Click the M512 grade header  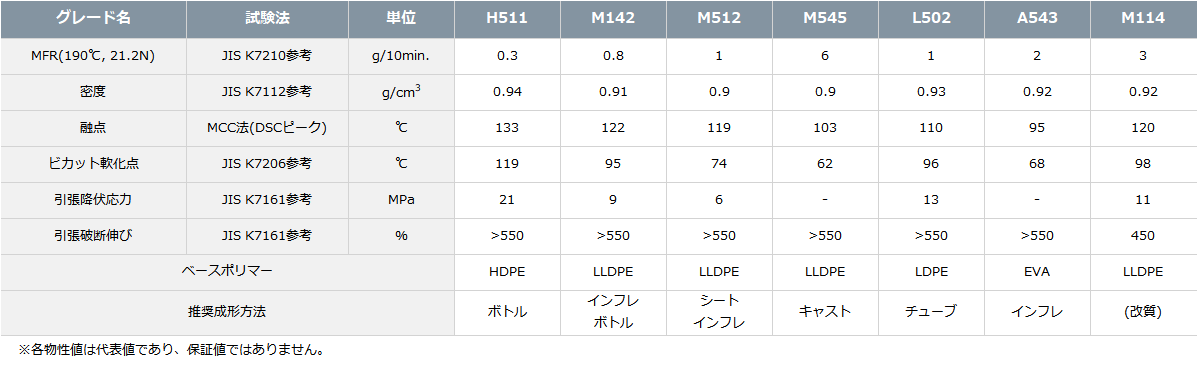(x=718, y=19)
